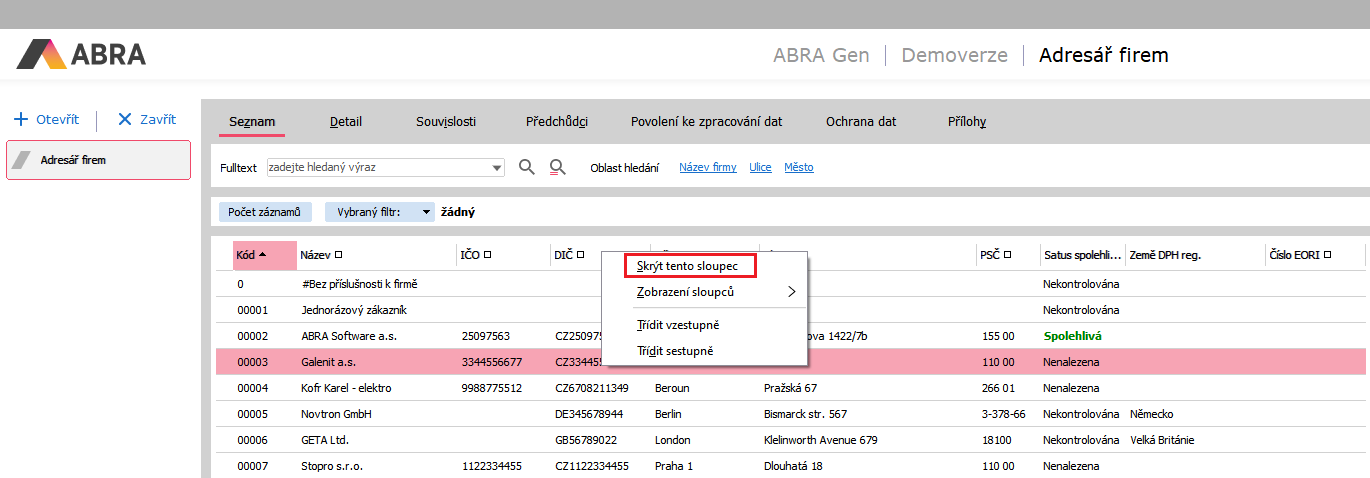This screenshot has width=1370, height=478.
Task: Expand the Vybraný filtr dropdown
Action: 427,212
